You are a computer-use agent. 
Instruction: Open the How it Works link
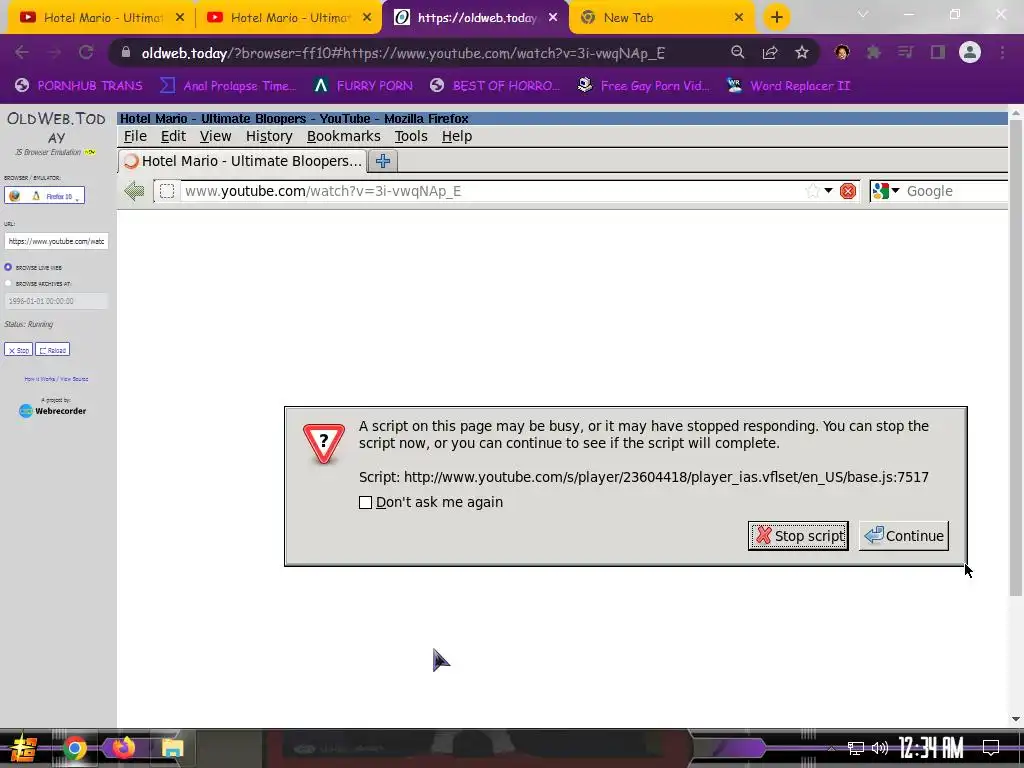tap(39, 379)
